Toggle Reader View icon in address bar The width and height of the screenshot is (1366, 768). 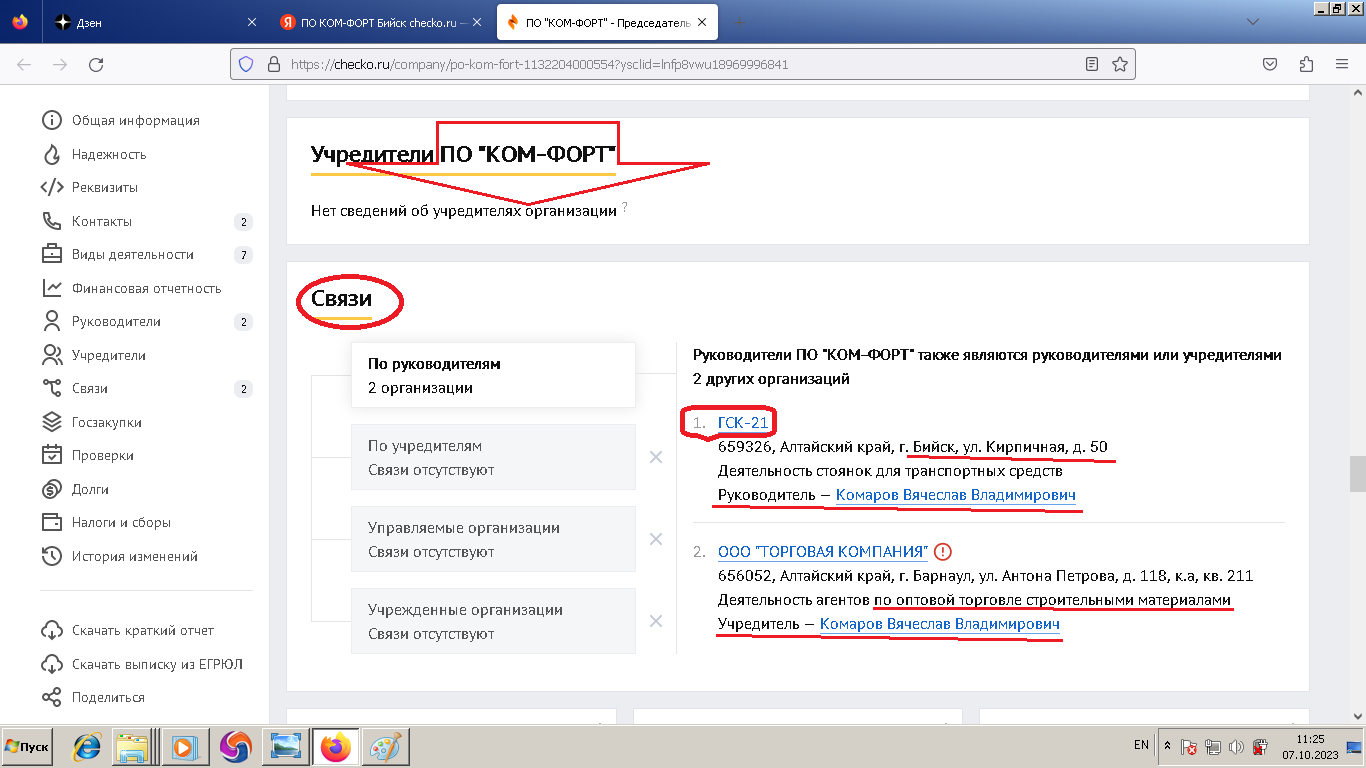pyautogui.click(x=1092, y=64)
